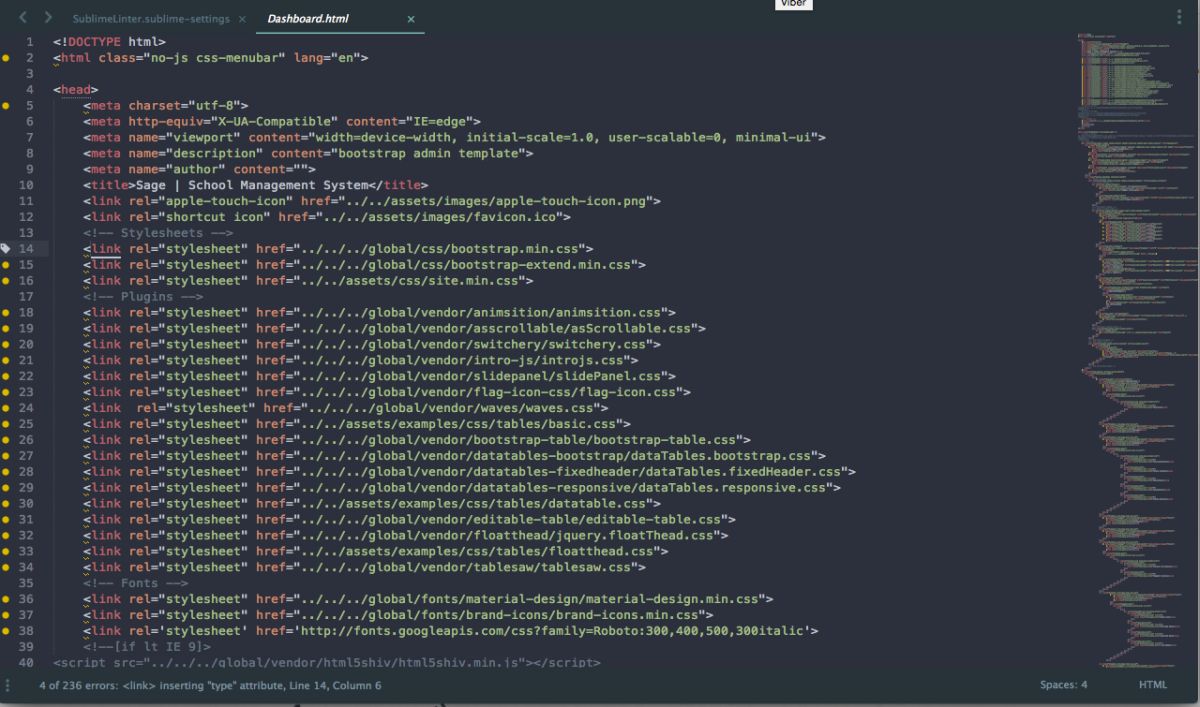Click the yellow lint dot on line 28

[x=5, y=472]
